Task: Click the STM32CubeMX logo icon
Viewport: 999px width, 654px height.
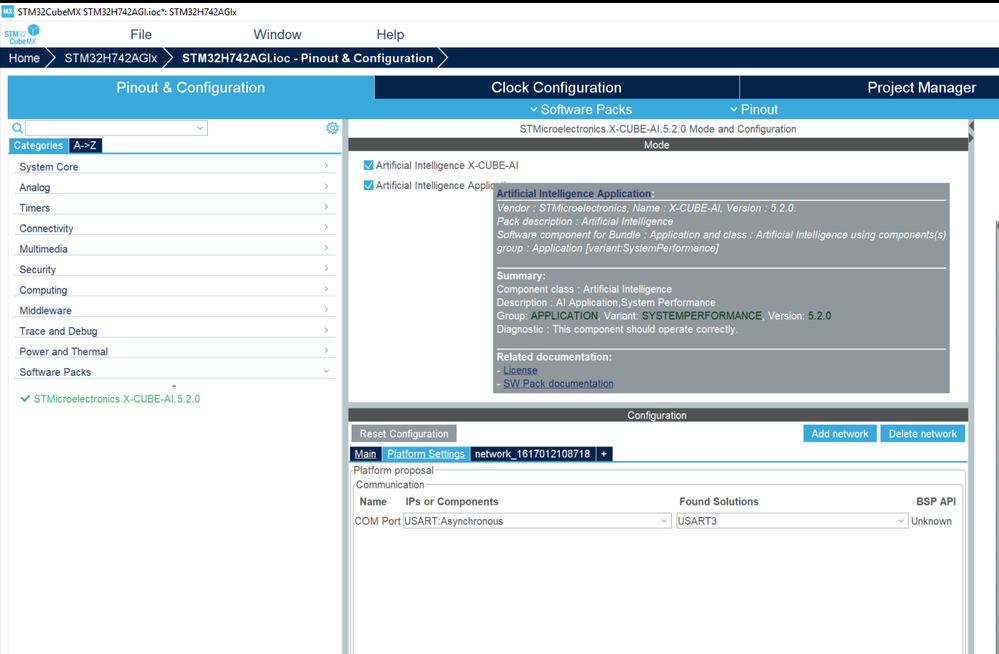Action: 22,34
